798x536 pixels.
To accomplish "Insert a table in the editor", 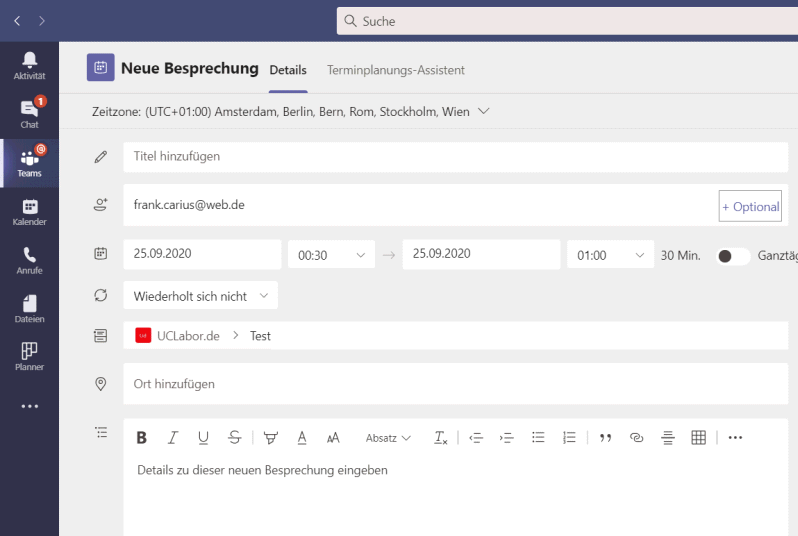I will 698,438.
